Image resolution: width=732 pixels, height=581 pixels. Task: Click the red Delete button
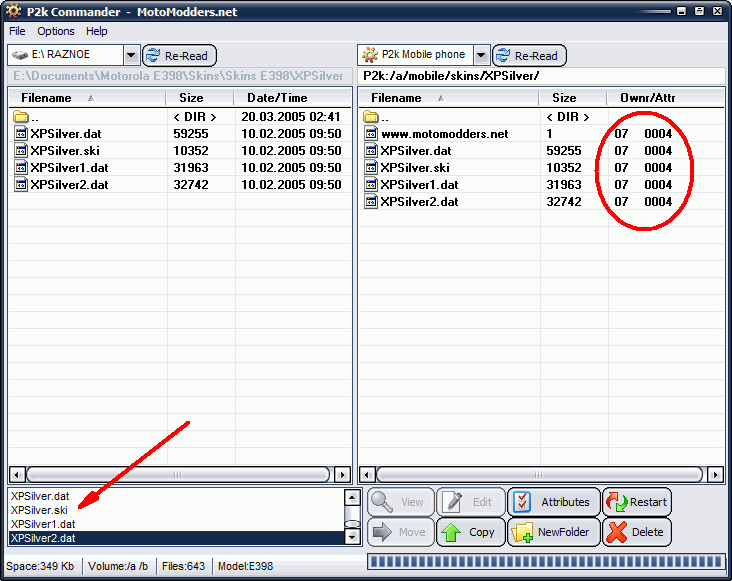pyautogui.click(x=637, y=532)
